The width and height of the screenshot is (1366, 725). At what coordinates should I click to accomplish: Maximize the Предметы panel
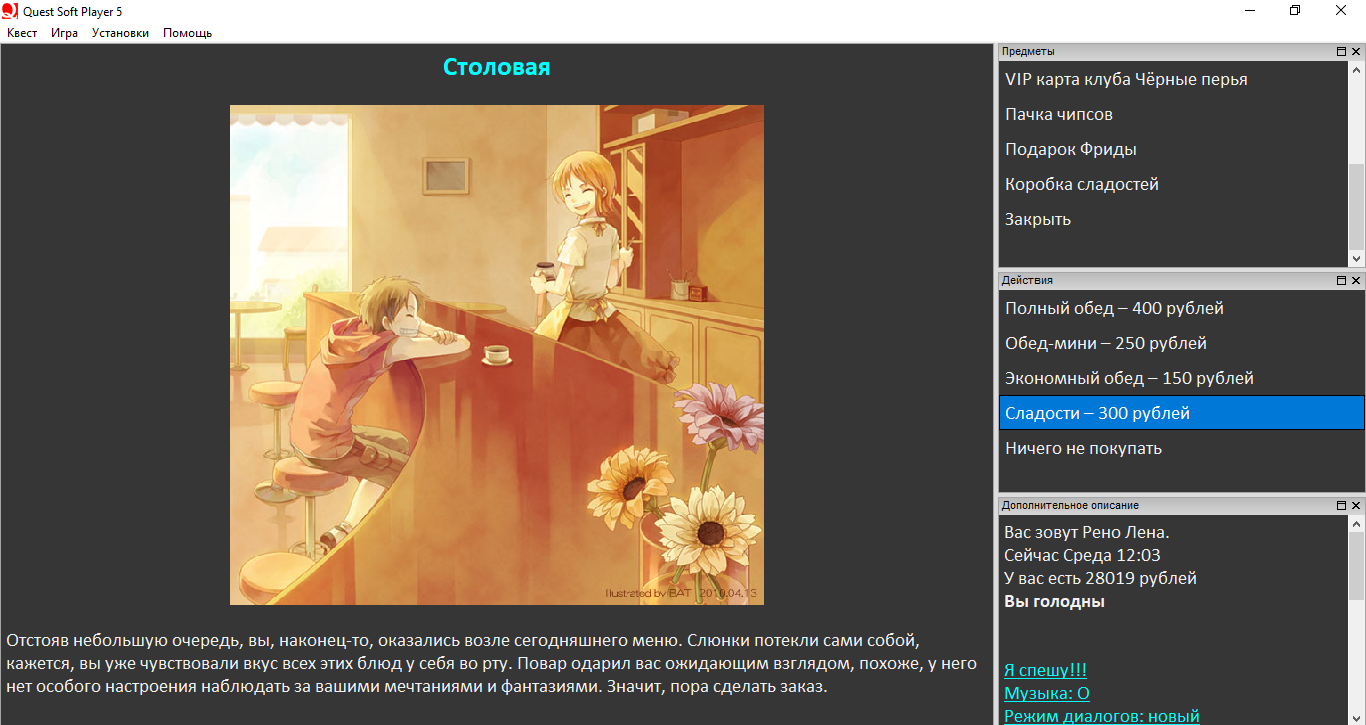[x=1341, y=51]
